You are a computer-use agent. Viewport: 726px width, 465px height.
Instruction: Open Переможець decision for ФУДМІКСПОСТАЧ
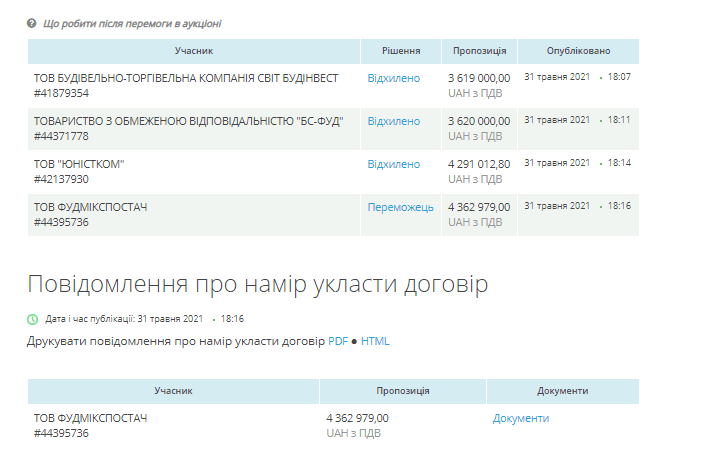click(401, 207)
